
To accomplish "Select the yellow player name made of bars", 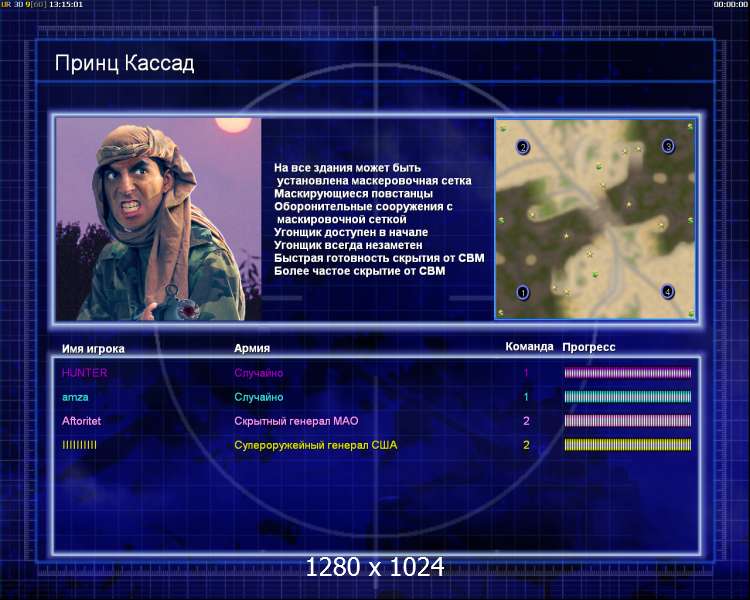I will click(x=79, y=445).
